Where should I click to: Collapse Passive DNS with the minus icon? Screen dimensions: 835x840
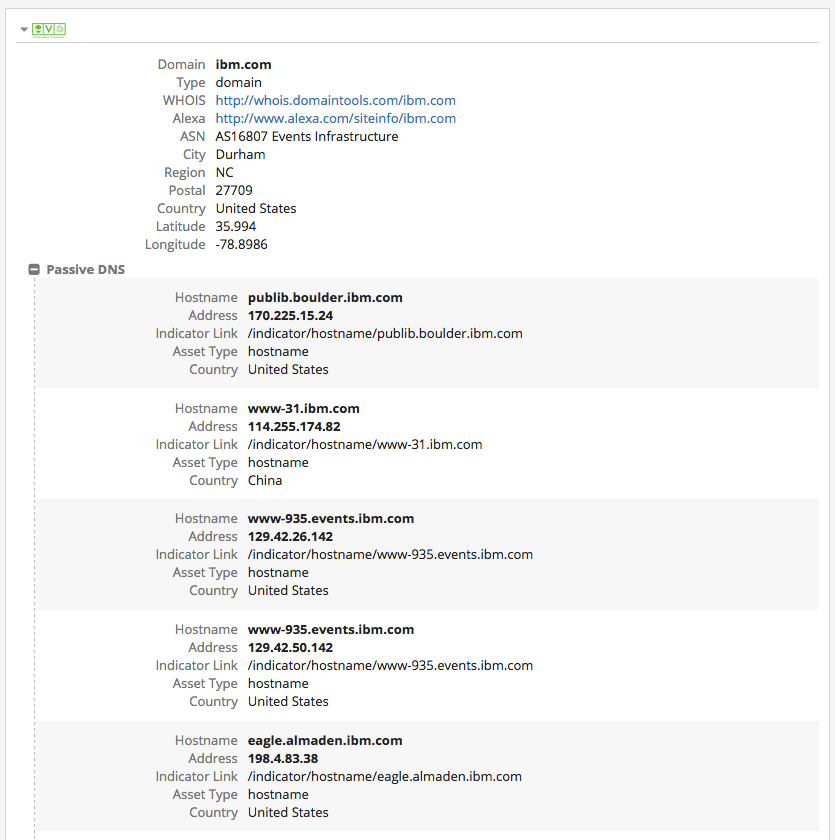pyautogui.click(x=34, y=270)
